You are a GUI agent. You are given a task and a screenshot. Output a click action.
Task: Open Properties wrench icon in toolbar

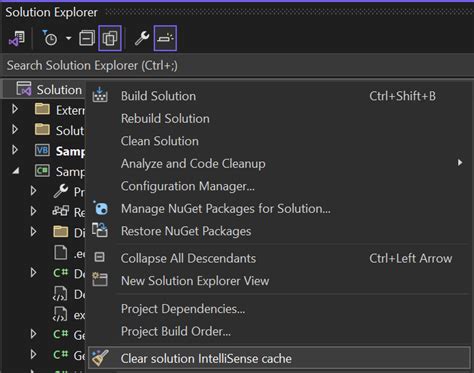tap(142, 38)
